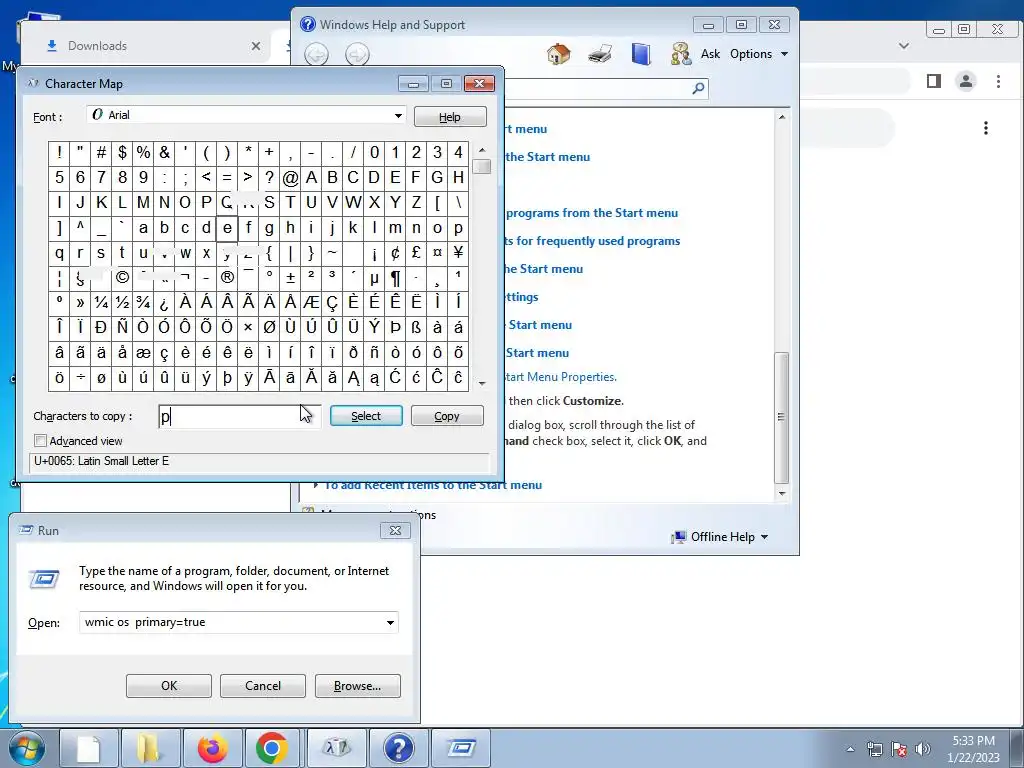This screenshot has height=768, width=1024.
Task: Click the print icon in Help and Support
Action: pyautogui.click(x=600, y=54)
